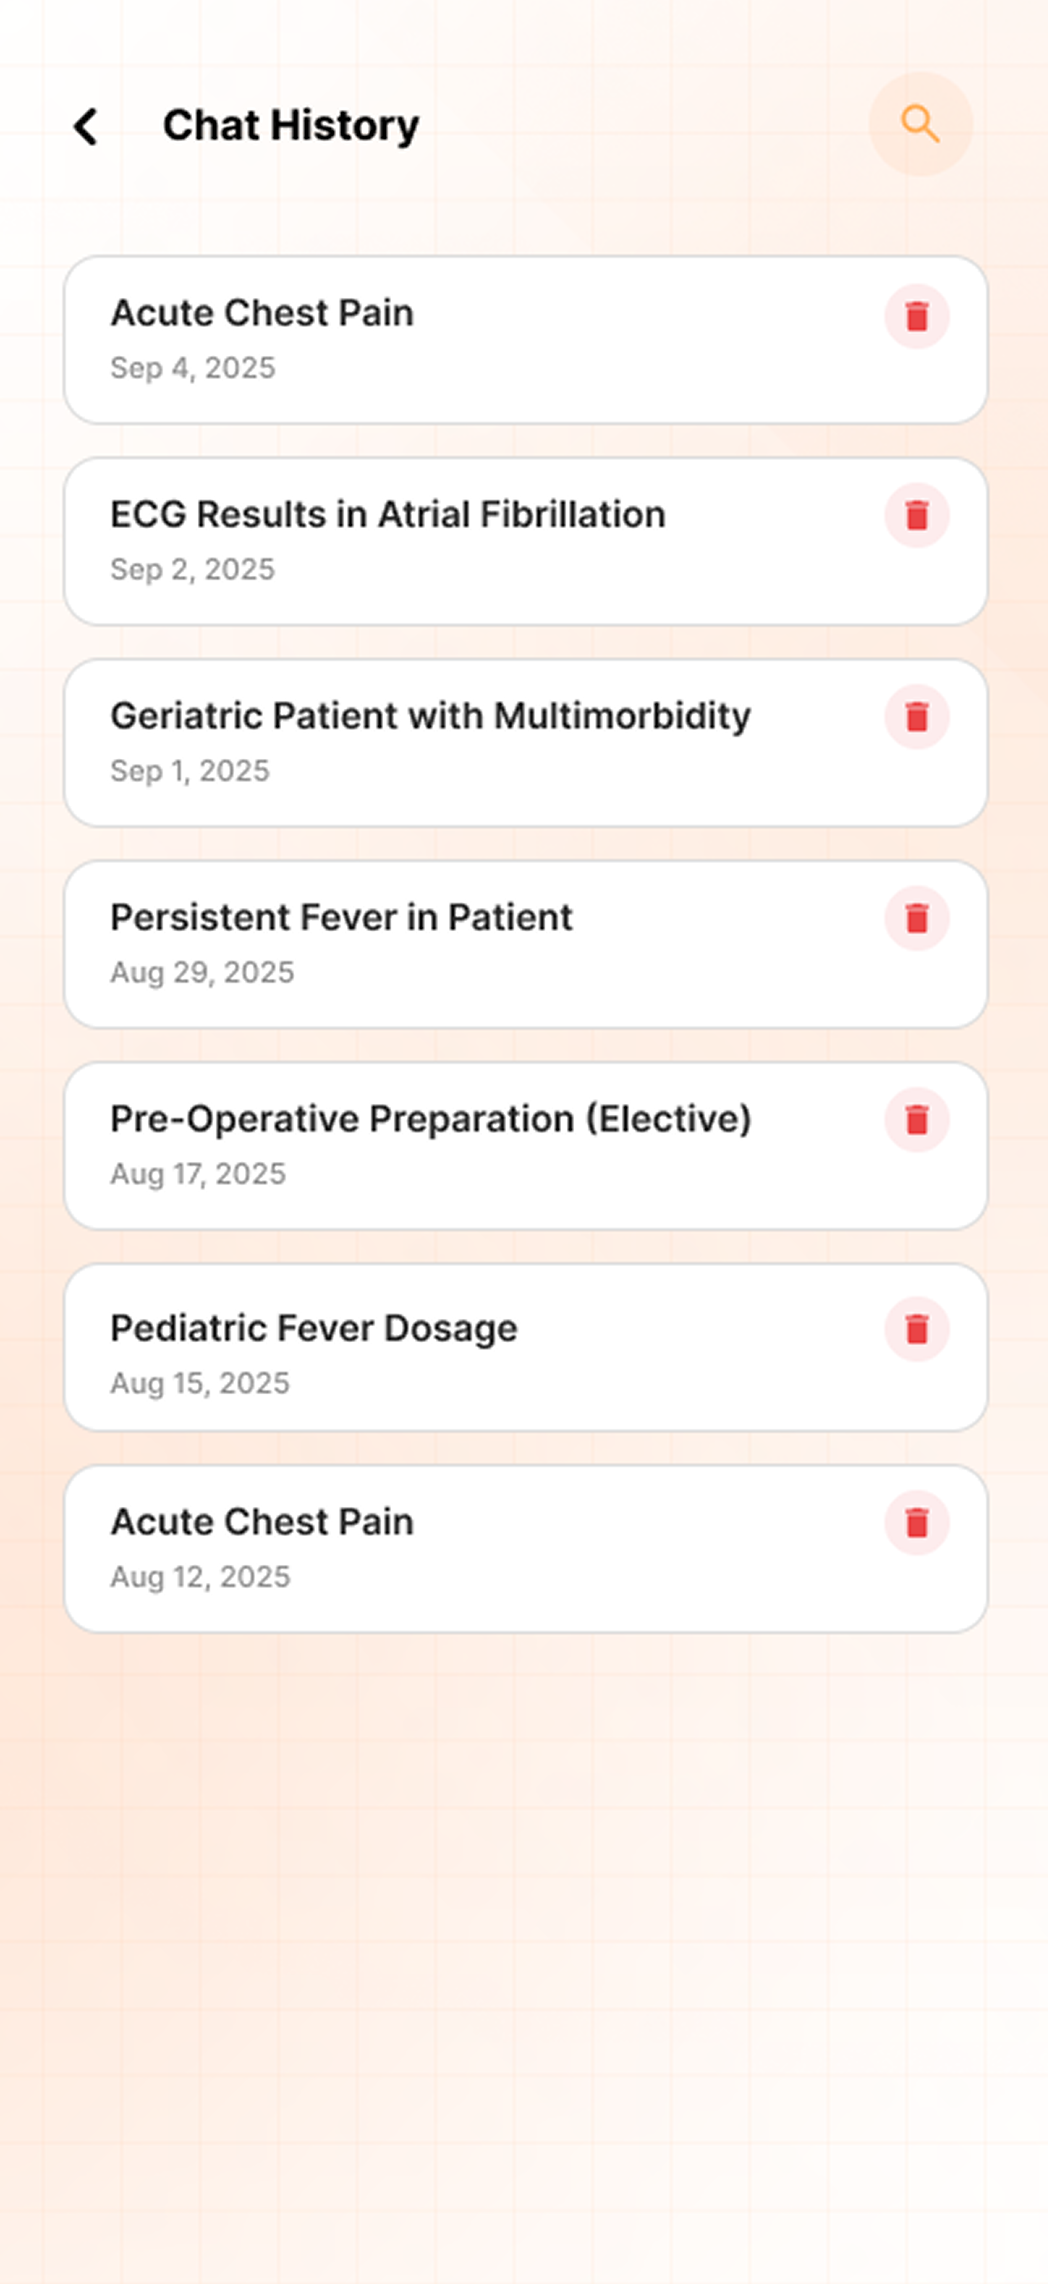Delete the Pre-Operative Preparation (Elective) chat
This screenshot has height=2284, width=1048.
pos(916,1120)
